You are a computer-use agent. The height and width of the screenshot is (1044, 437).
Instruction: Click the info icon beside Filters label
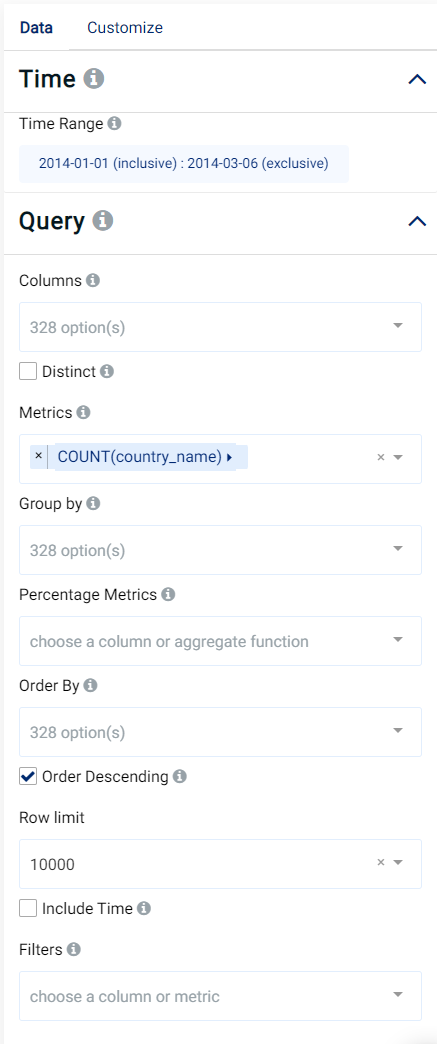[x=74, y=949]
